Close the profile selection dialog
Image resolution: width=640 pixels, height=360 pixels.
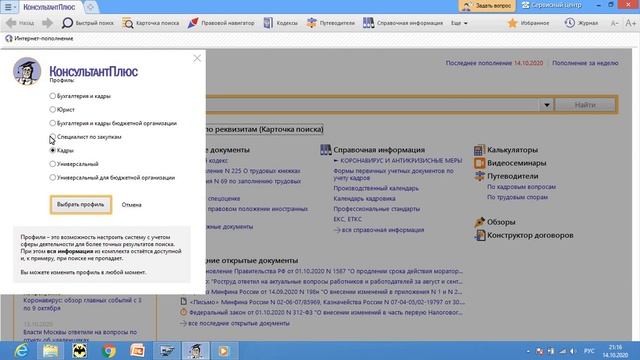click(x=197, y=58)
